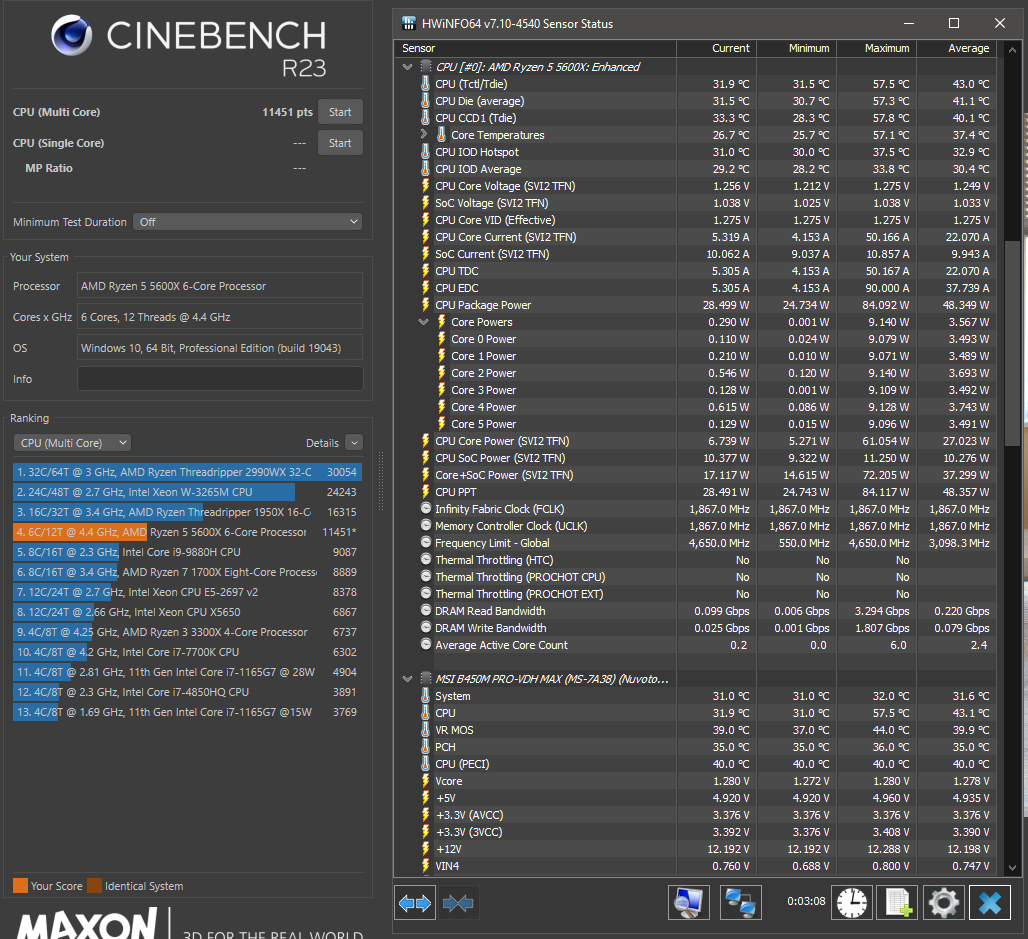This screenshot has width=1028, height=939.
Task: Click the Cores x GHz field
Action: pyautogui.click(x=220, y=317)
